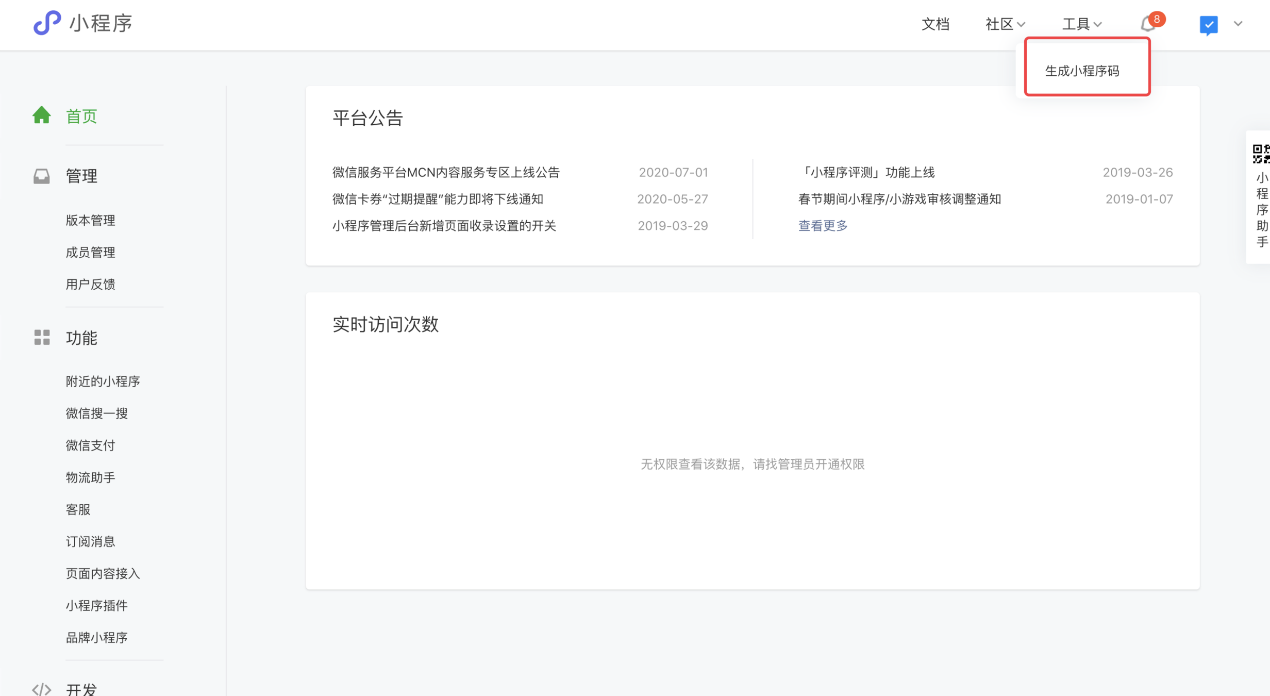Click the 平台公告 heading
Screen dimensions: 1270x696
[x=368, y=118]
